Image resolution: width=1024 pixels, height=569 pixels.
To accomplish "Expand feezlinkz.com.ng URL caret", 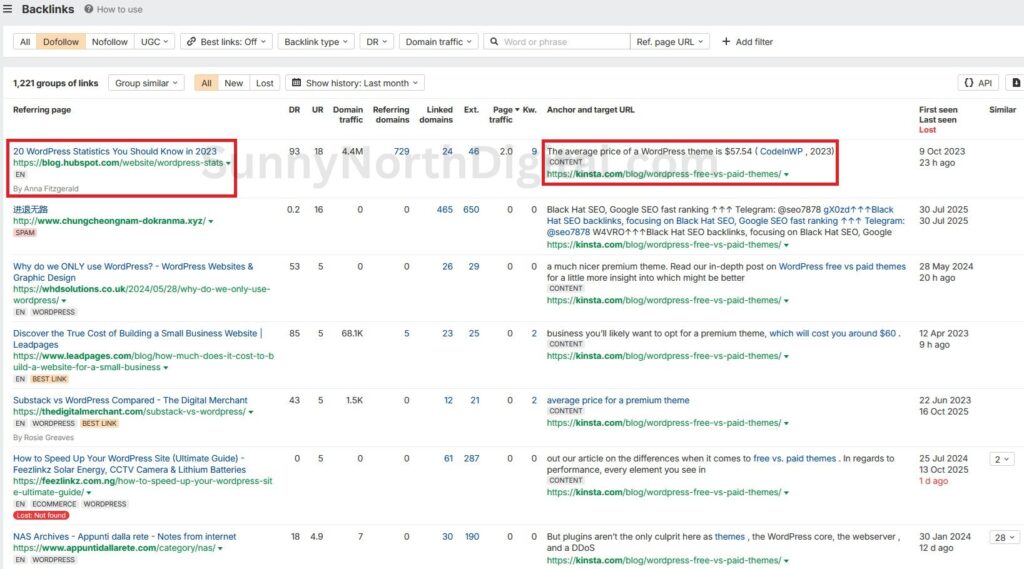I will point(89,493).
